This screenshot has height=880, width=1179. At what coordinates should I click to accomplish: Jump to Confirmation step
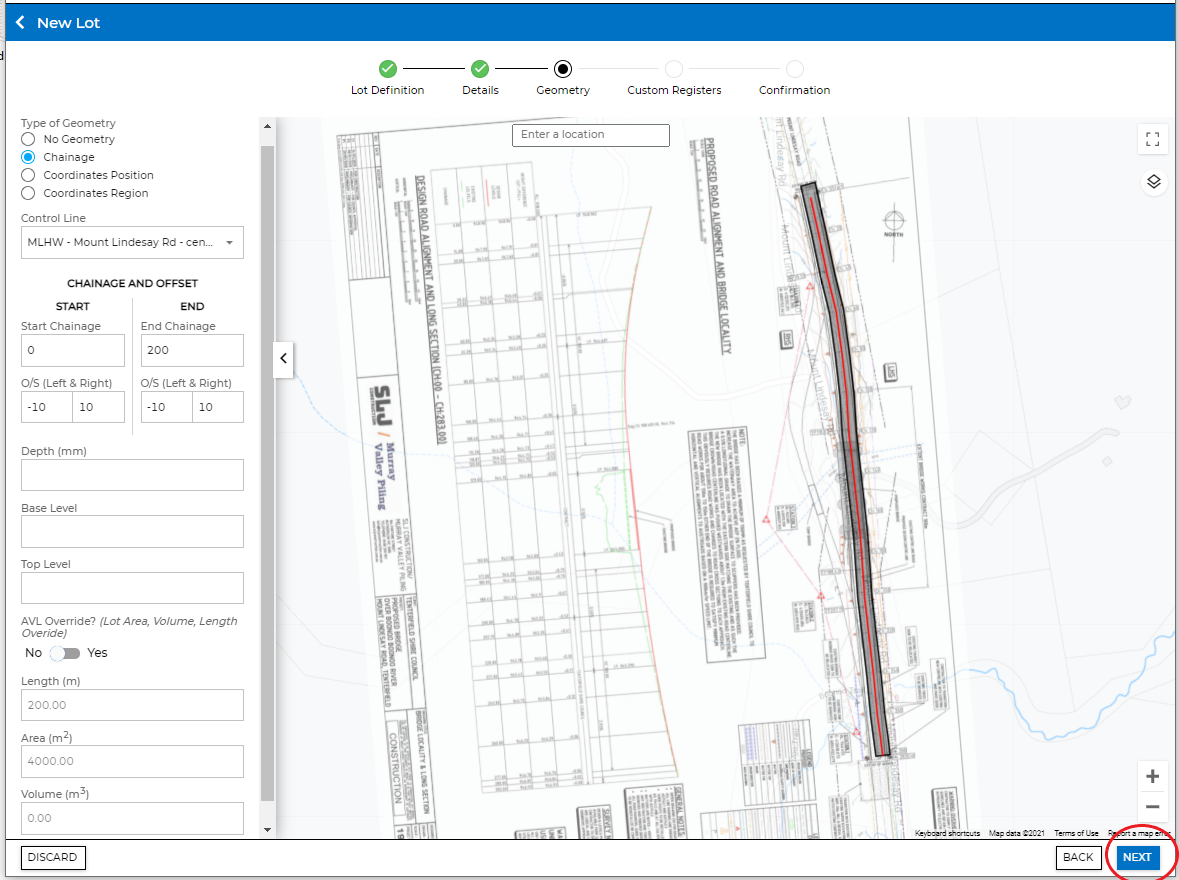point(794,69)
